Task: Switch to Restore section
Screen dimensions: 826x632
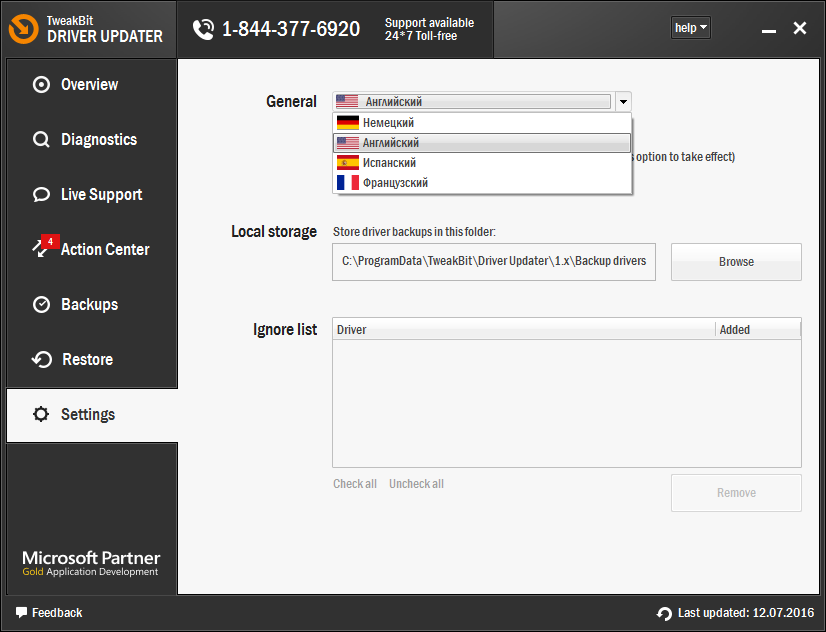Action: pyautogui.click(x=92, y=359)
